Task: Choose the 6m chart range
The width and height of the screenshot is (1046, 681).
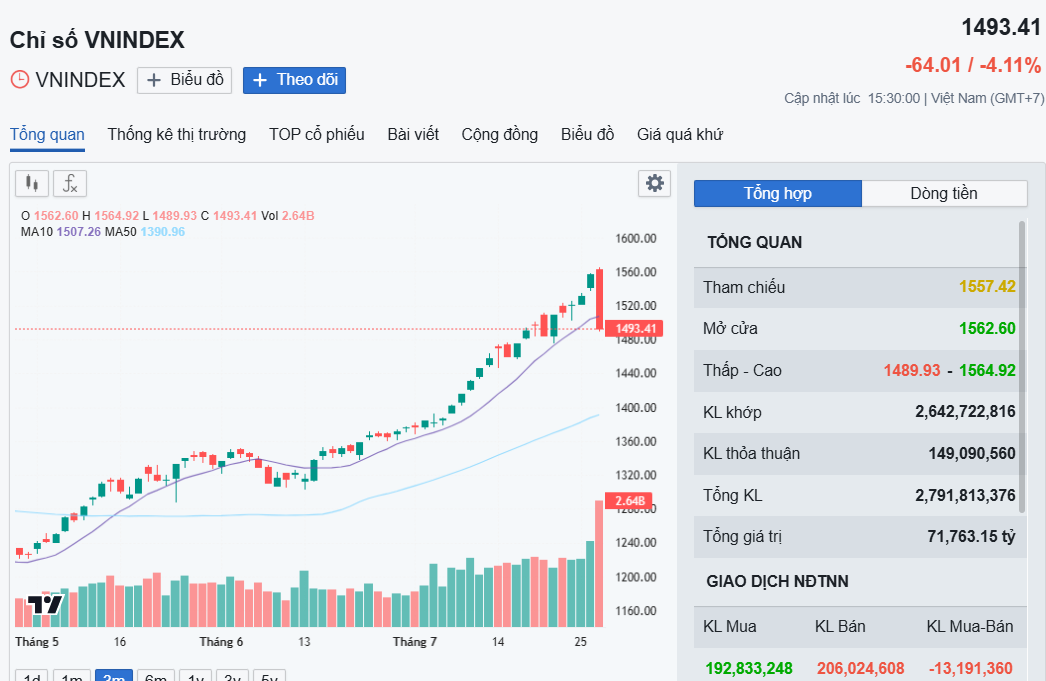Action: 156,676
